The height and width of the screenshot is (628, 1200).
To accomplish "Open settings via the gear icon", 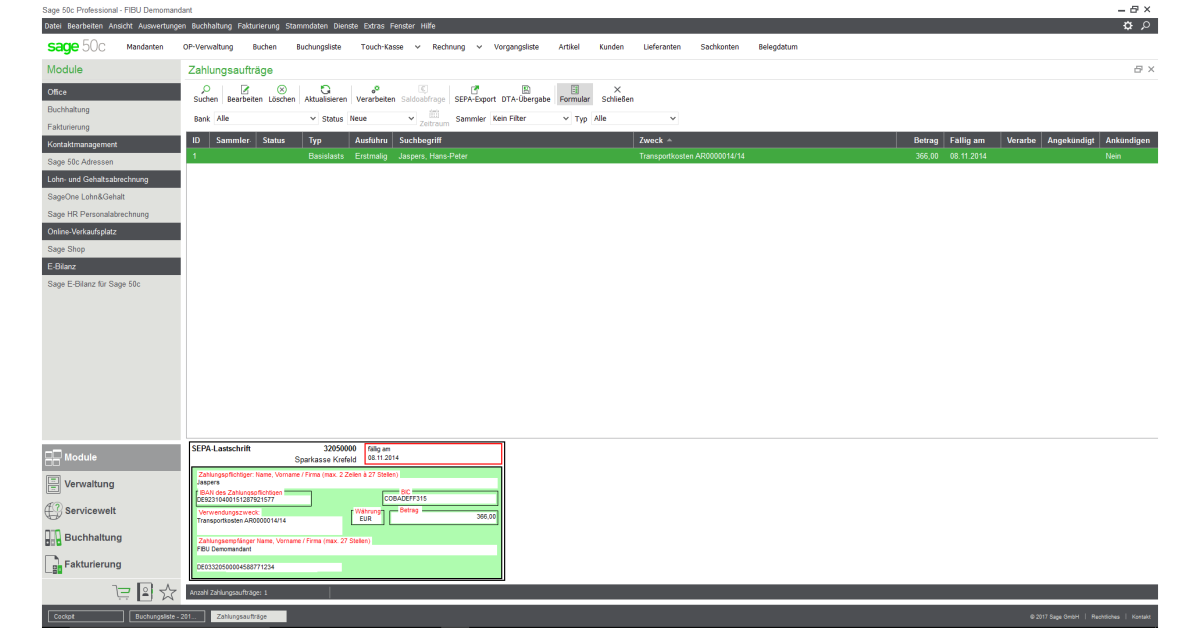I will click(x=1129, y=25).
